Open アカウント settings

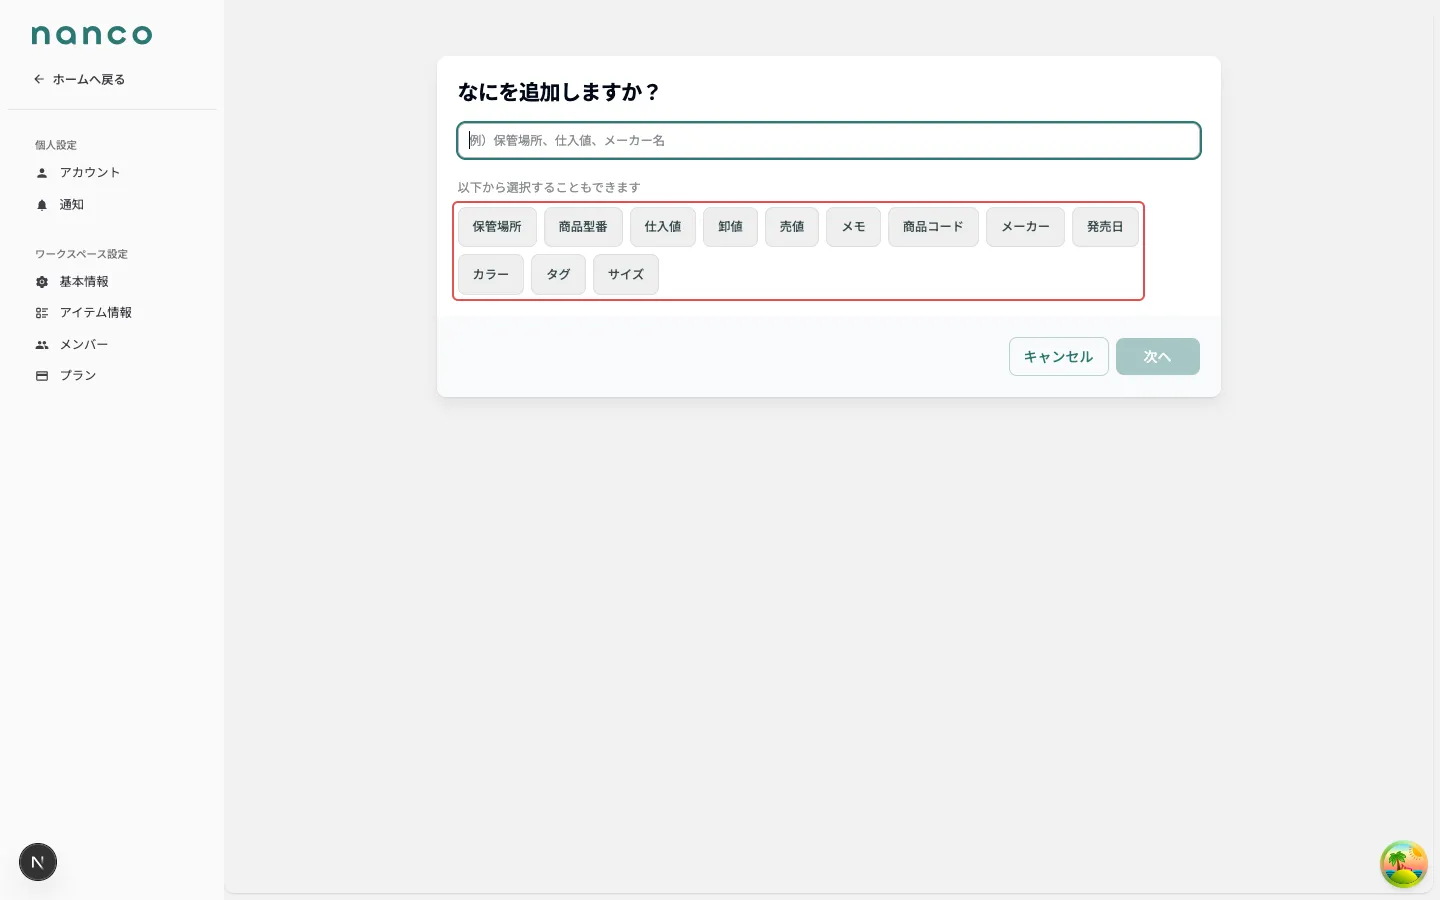pos(89,173)
